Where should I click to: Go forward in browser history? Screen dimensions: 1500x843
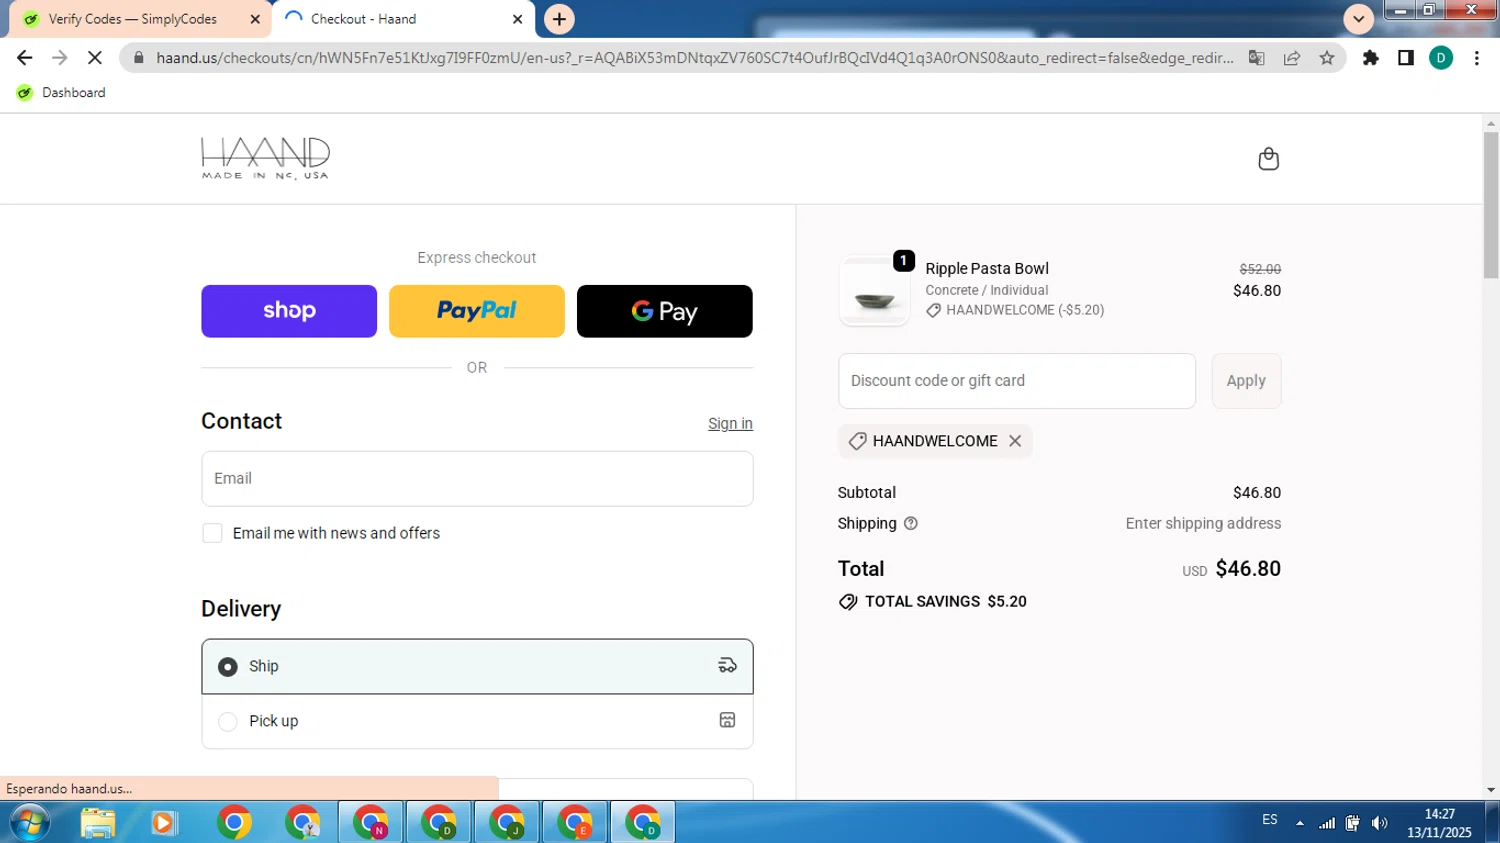pyautogui.click(x=60, y=58)
